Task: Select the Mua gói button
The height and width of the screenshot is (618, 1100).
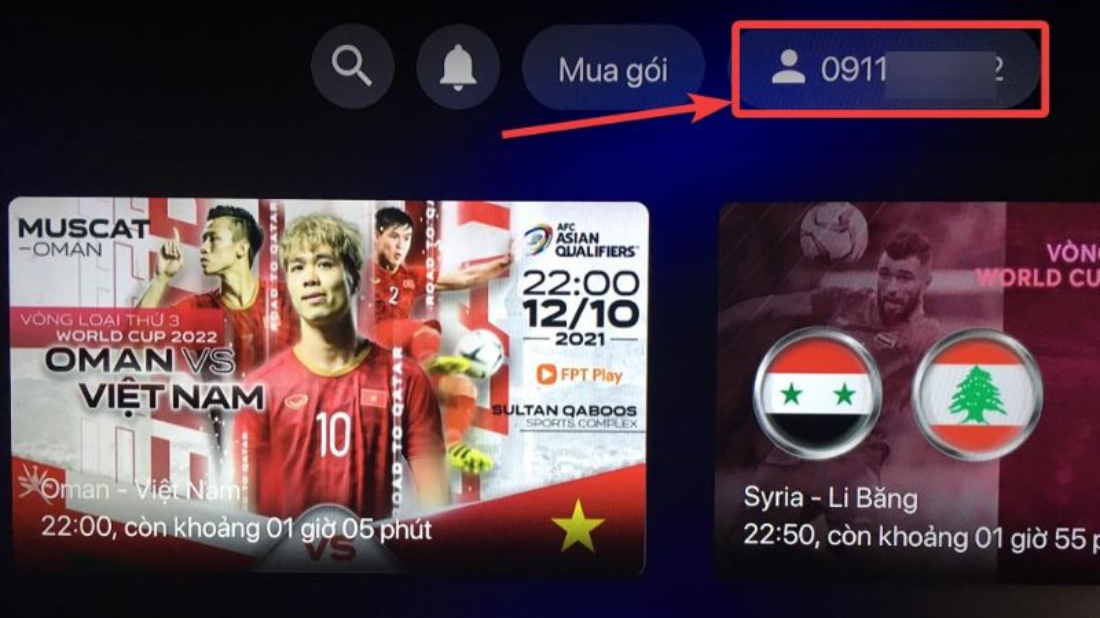Action: pos(612,69)
